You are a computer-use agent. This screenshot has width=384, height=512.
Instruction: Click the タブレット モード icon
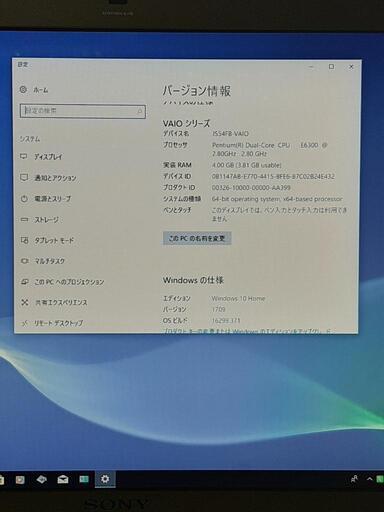click(24, 240)
